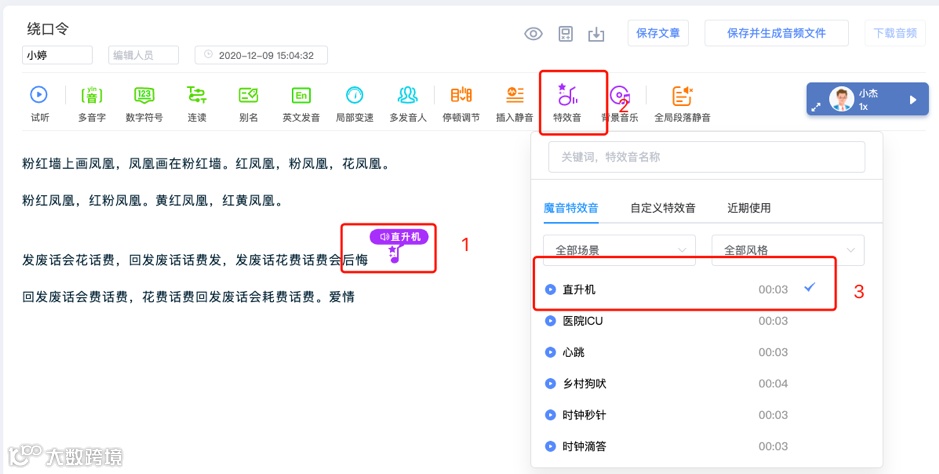Open the 背景音乐 background music tool

click(x=620, y=103)
